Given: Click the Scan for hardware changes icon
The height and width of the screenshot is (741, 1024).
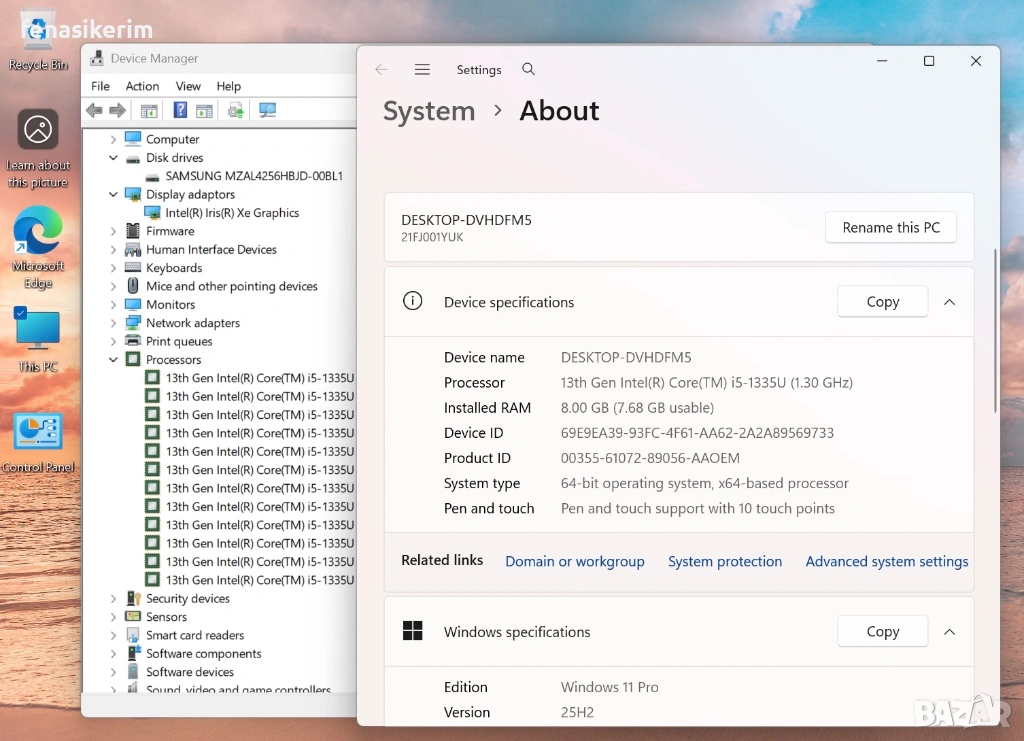Looking at the screenshot, I should point(267,111).
